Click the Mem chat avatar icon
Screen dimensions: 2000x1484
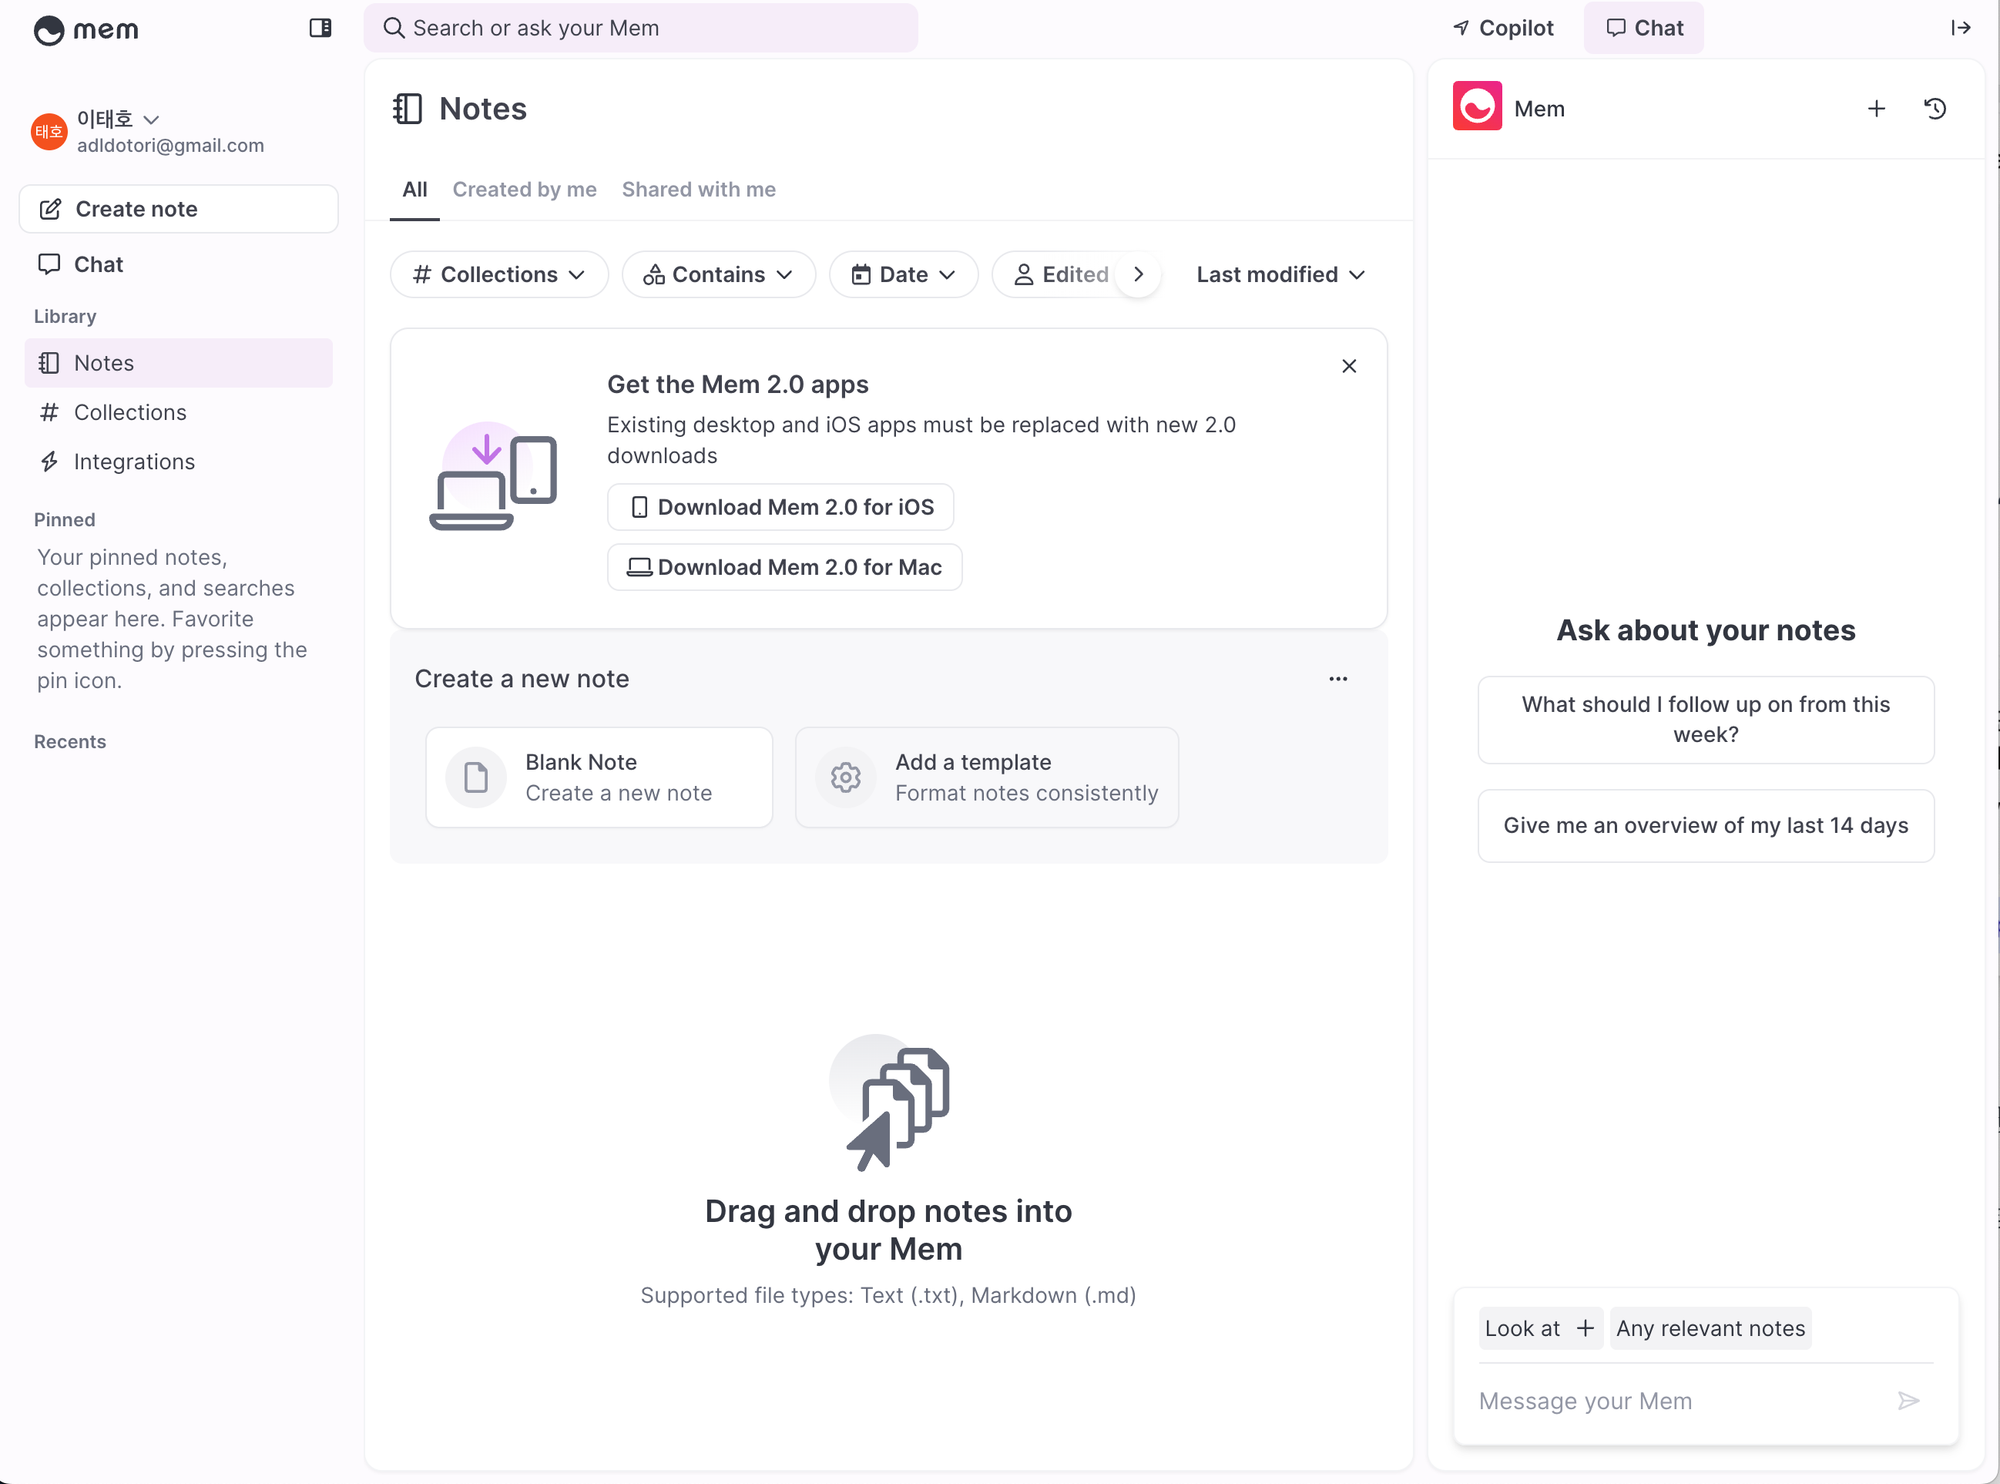point(1477,106)
